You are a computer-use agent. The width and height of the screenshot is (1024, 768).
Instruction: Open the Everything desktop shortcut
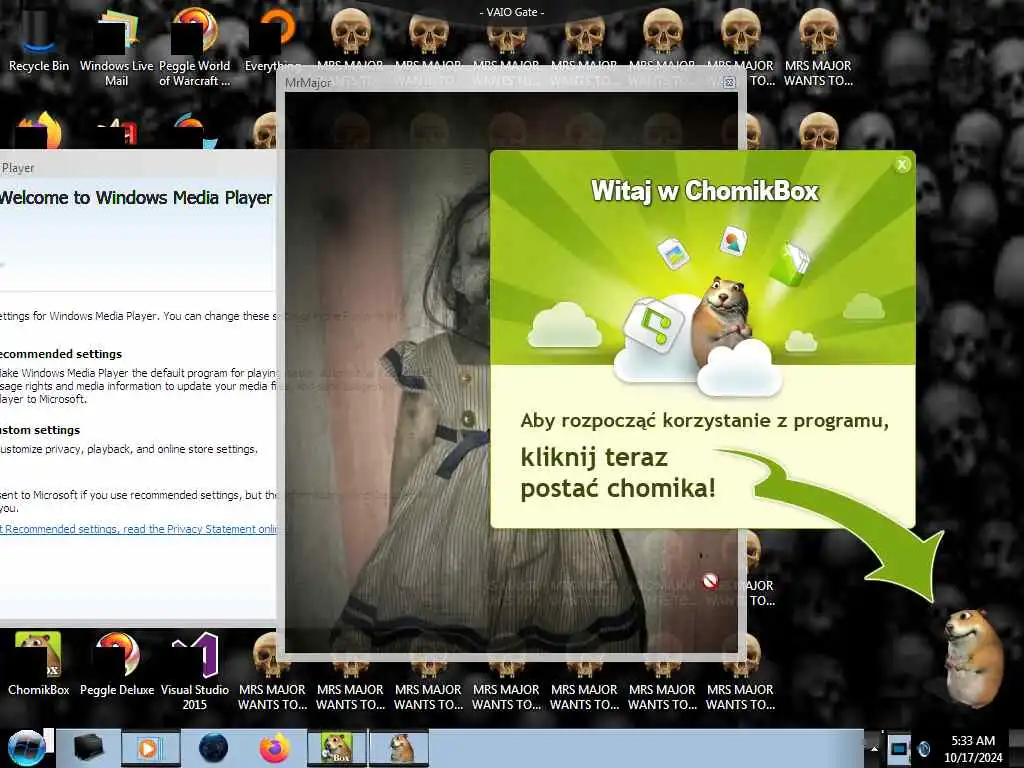[273, 40]
